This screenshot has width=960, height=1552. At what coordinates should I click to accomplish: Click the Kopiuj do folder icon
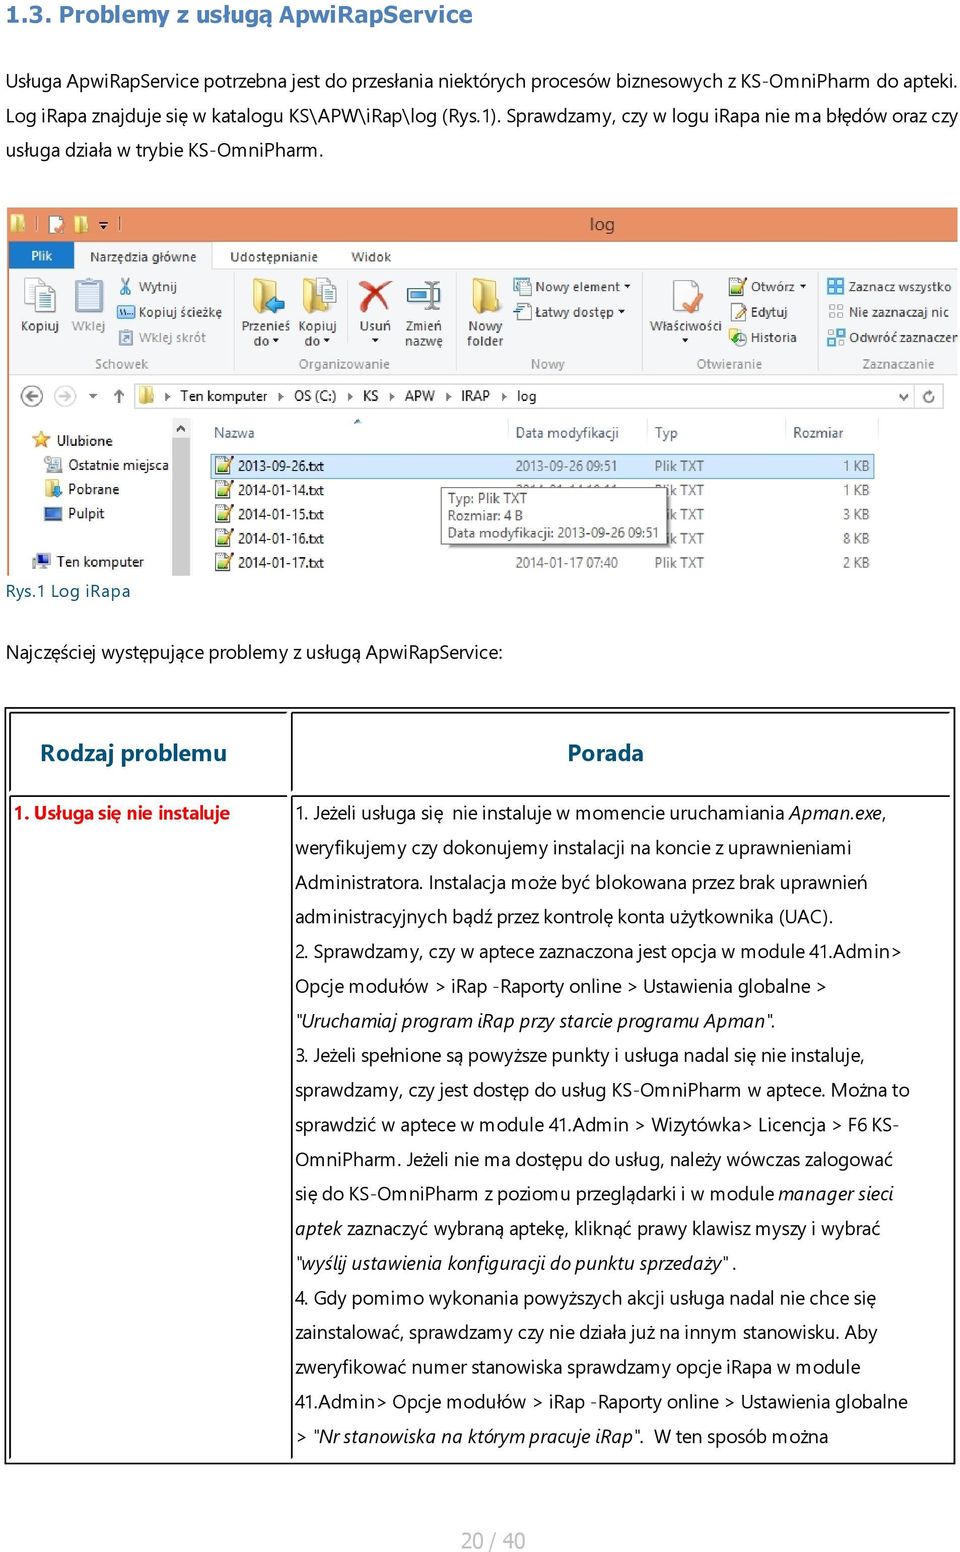tap(318, 297)
